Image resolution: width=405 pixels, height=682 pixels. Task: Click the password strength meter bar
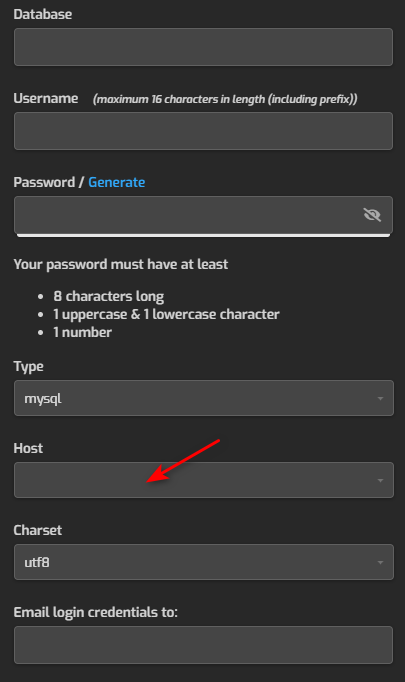pos(203,236)
